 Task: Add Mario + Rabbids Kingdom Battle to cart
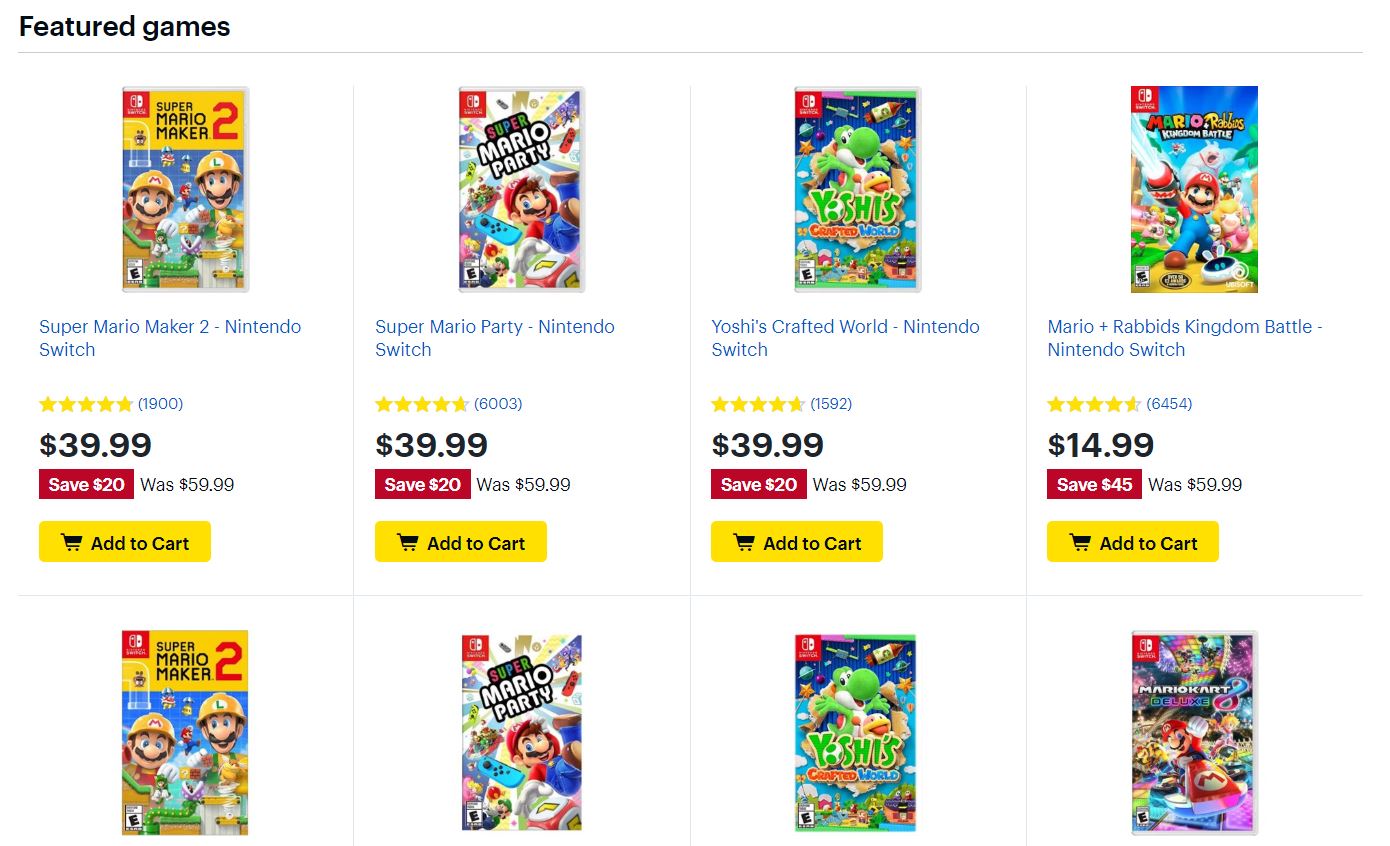coord(1133,542)
